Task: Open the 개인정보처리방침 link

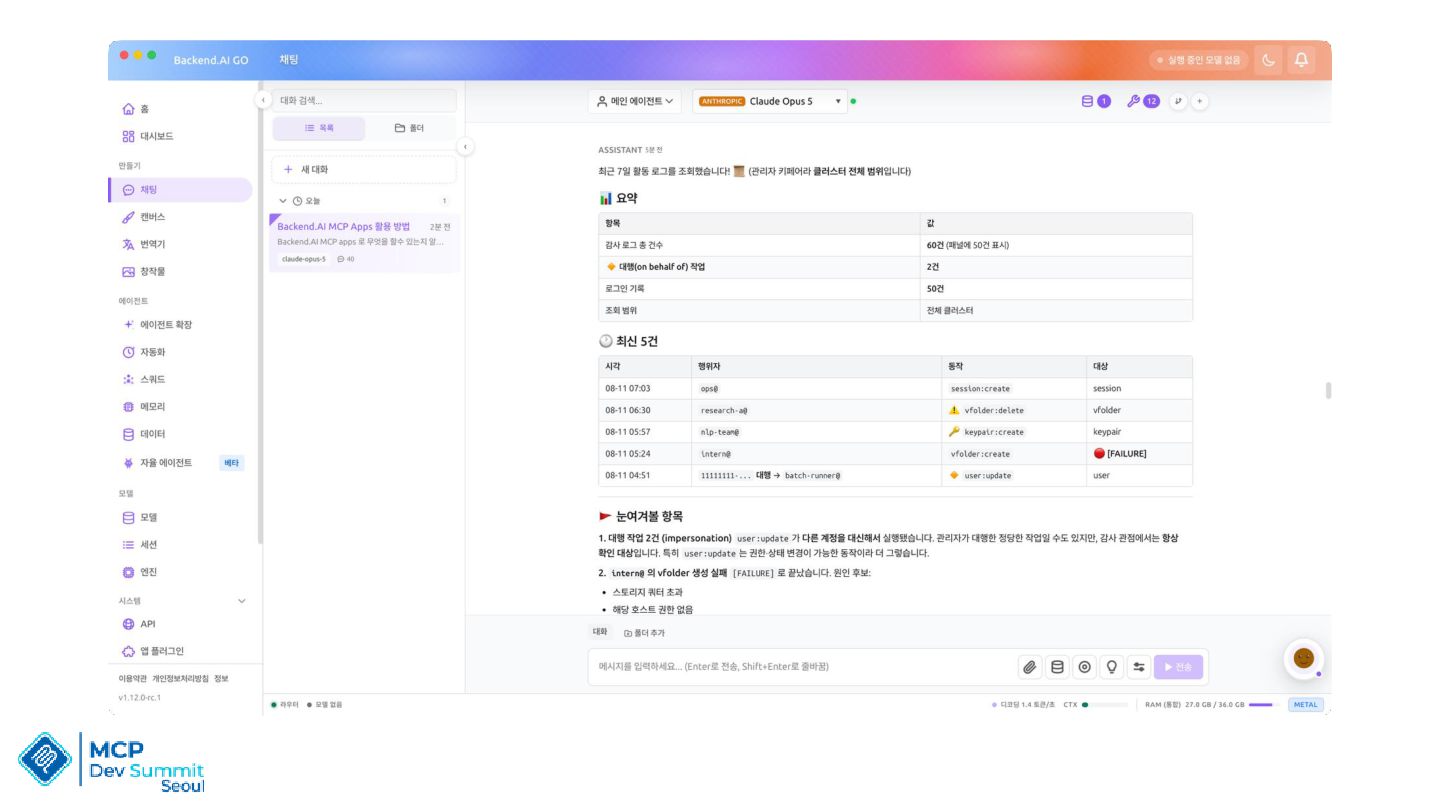Action: click(x=180, y=678)
